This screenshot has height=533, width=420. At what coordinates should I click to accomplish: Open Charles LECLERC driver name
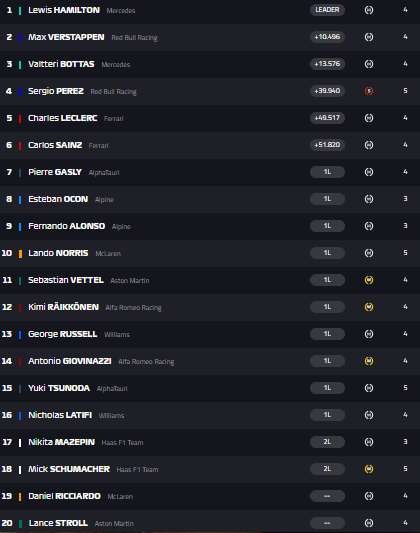pos(63,118)
